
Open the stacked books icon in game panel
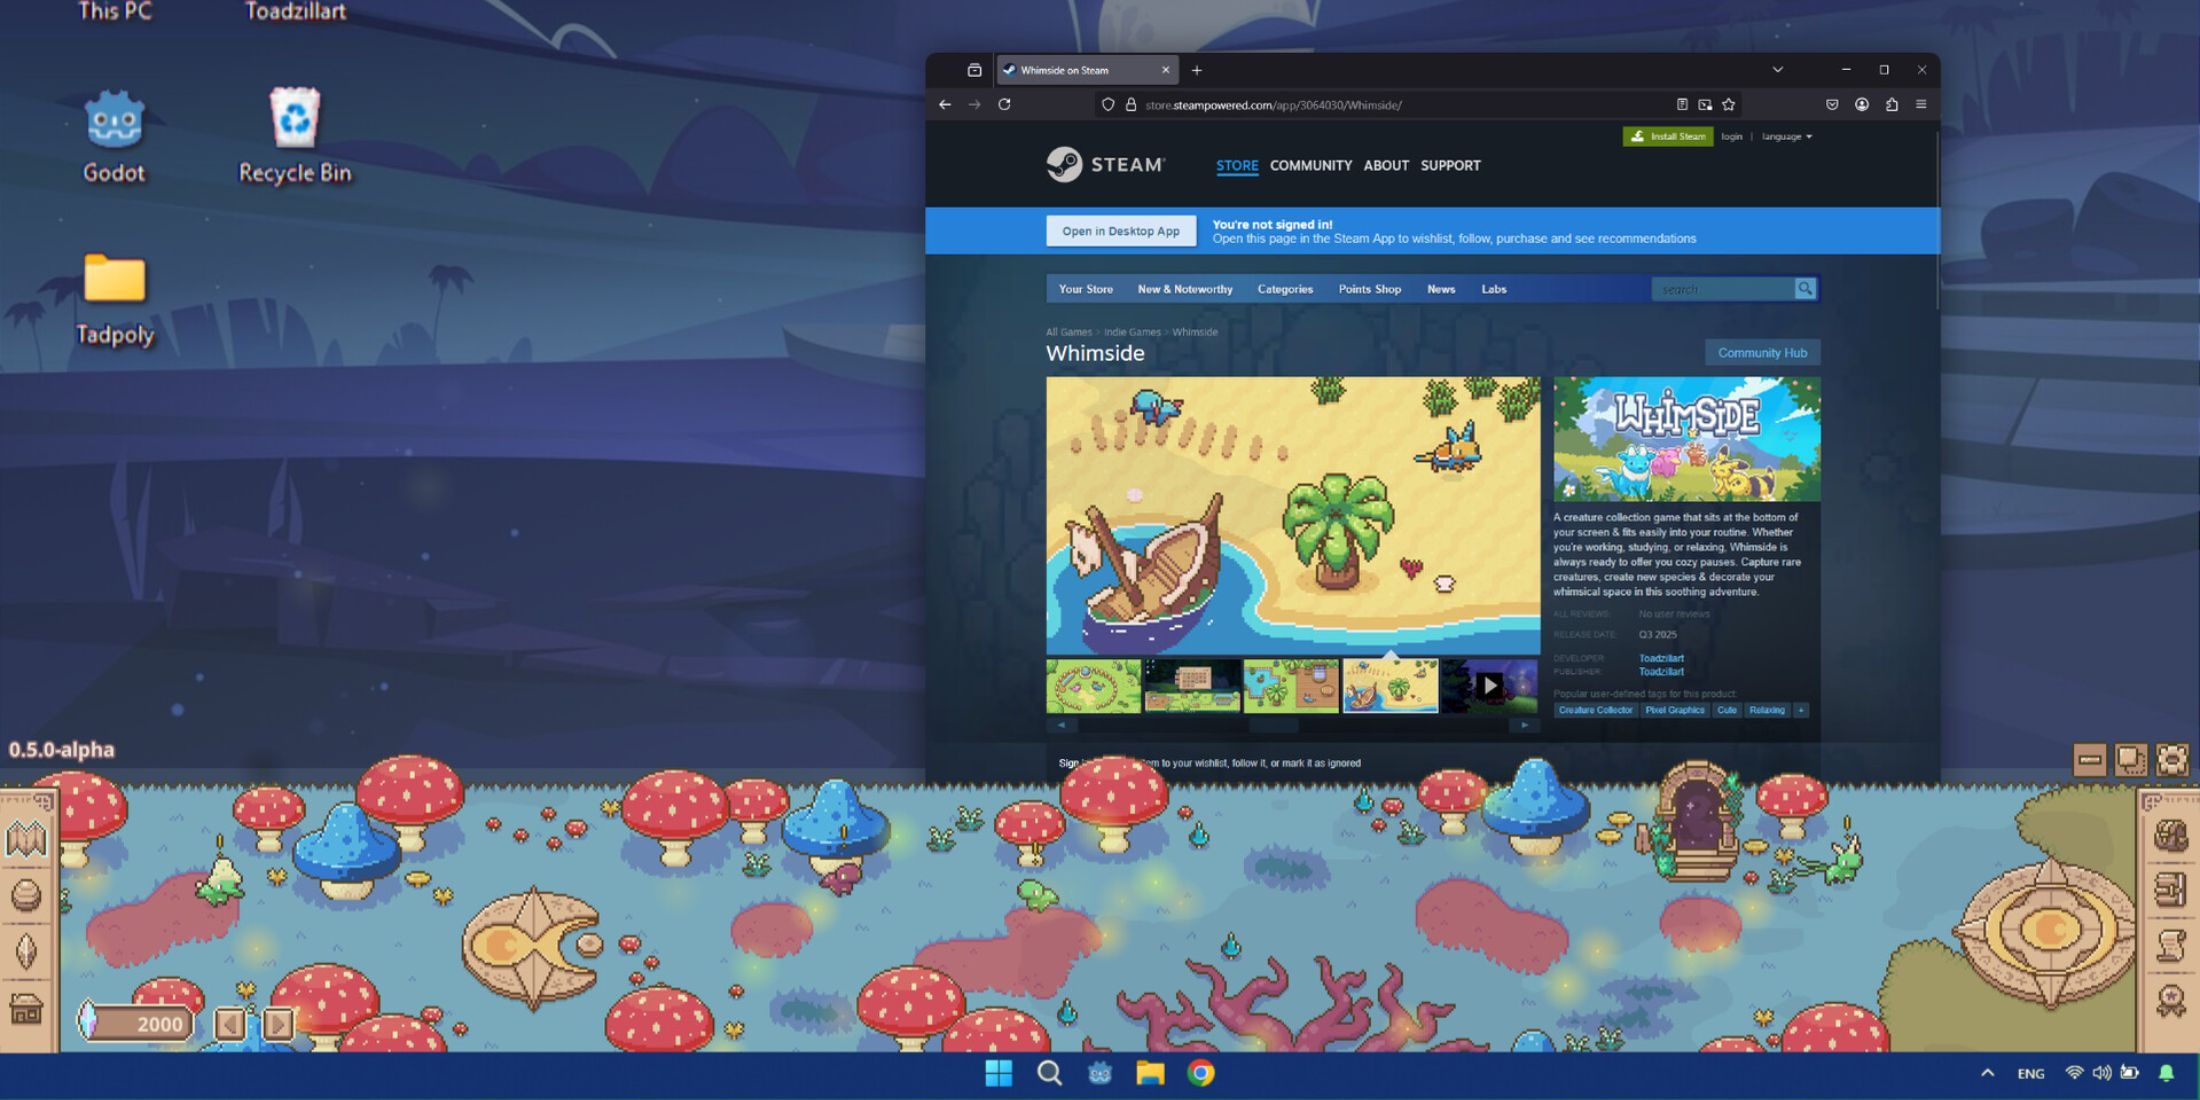point(2171,889)
